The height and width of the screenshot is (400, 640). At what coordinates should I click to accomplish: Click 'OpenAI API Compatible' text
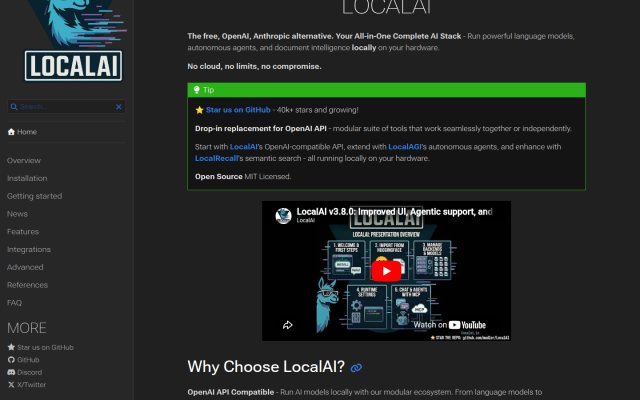click(x=231, y=392)
